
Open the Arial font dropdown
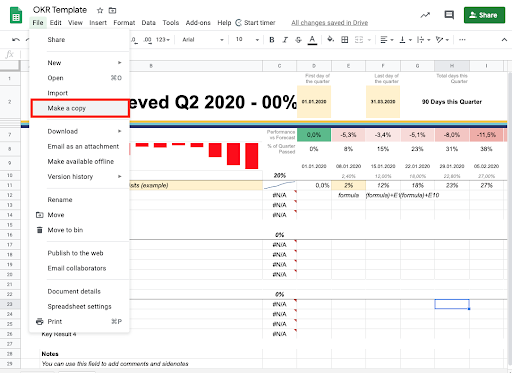(x=202, y=40)
